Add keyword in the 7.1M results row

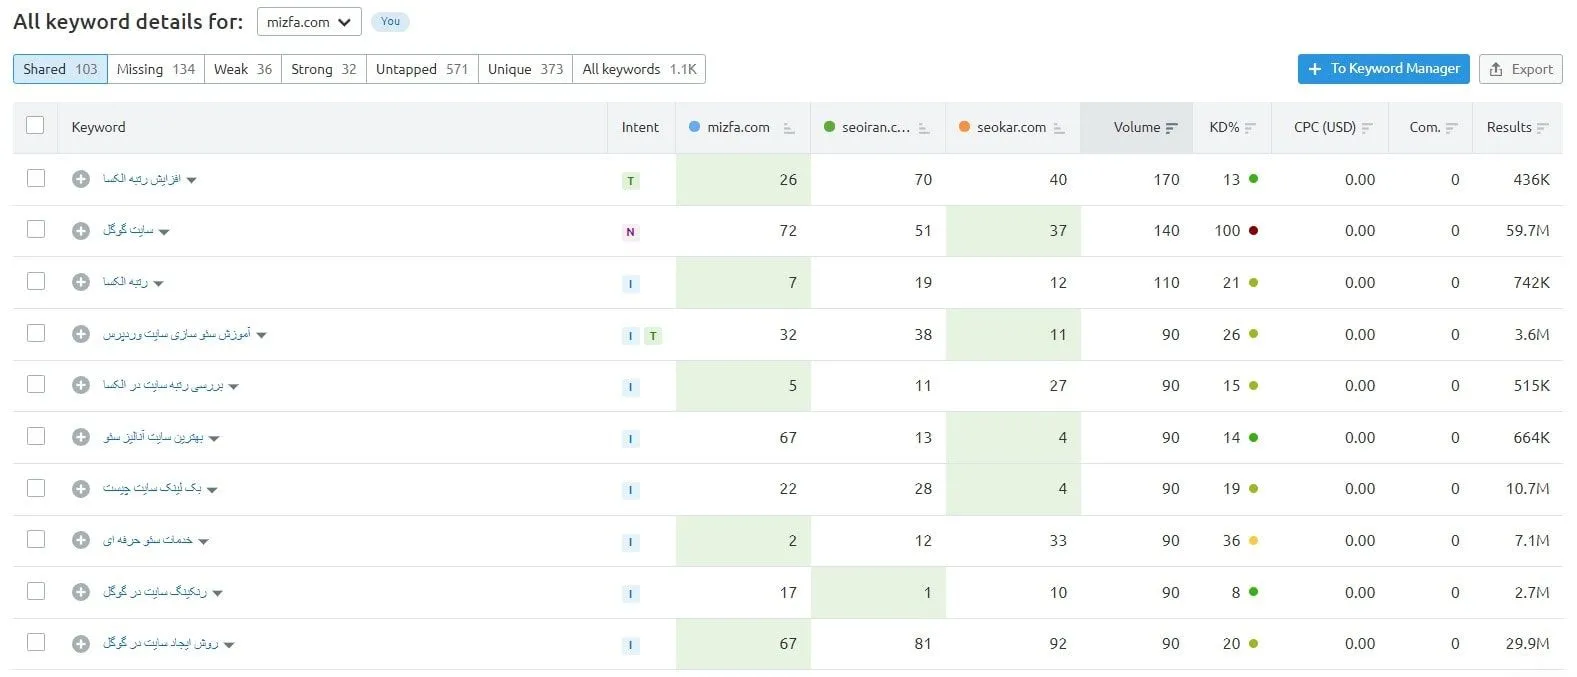(81, 540)
